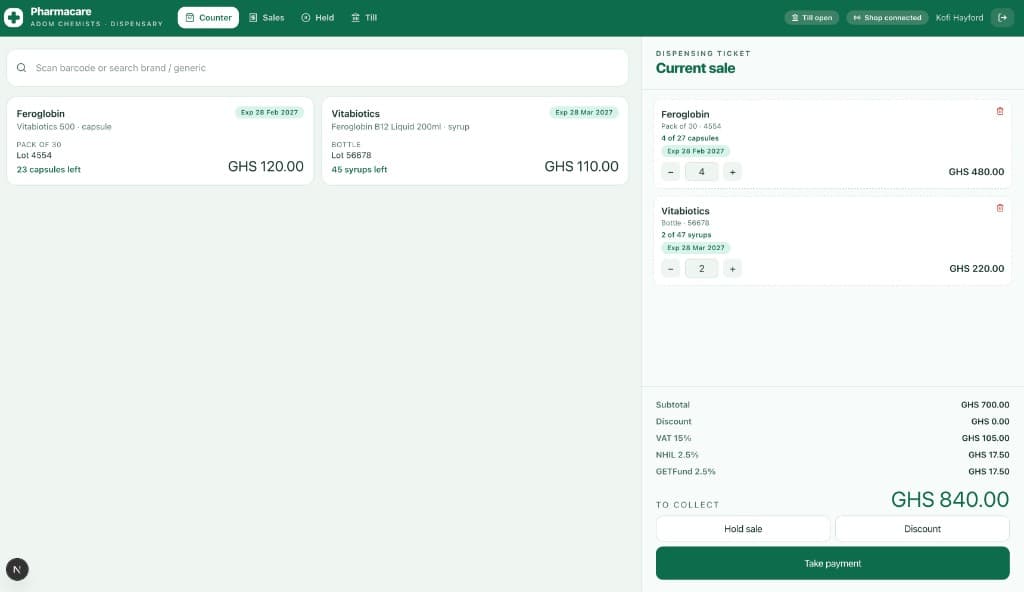Click '4 of 27 capsules' text in ticket

pyautogui.click(x=690, y=139)
